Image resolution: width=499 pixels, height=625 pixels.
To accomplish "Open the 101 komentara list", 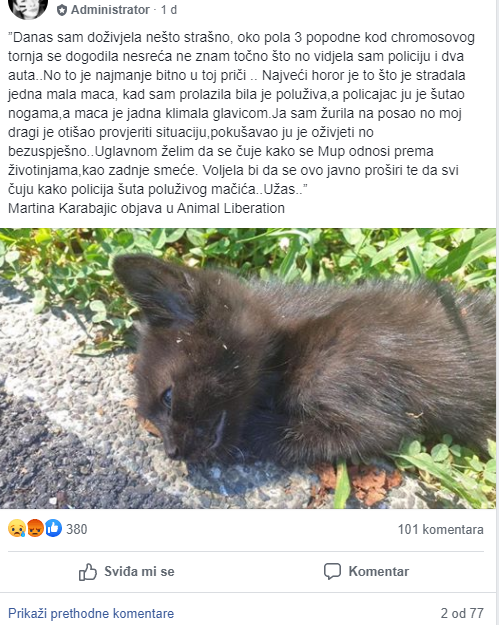I will tap(440, 529).
